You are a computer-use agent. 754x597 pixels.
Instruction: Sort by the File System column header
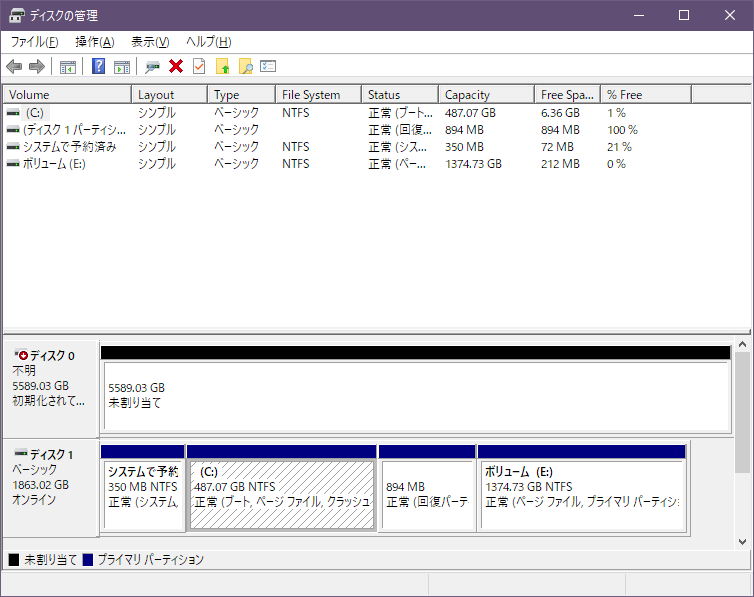click(x=319, y=95)
